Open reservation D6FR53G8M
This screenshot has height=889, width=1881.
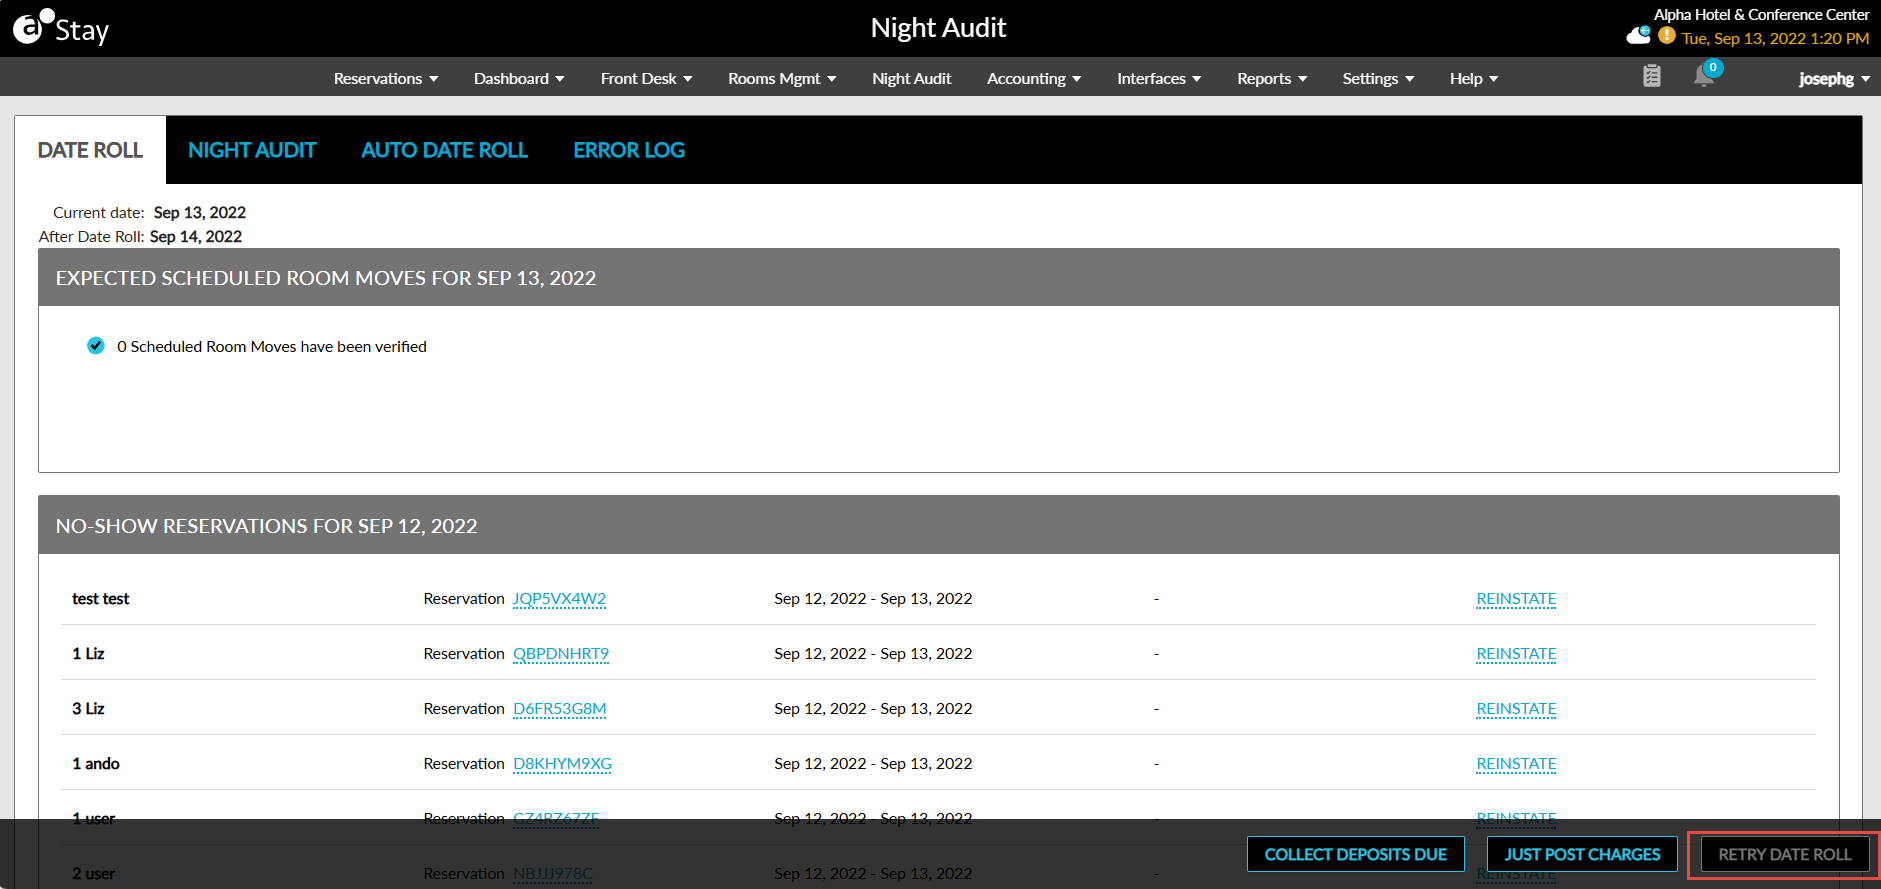tap(560, 708)
